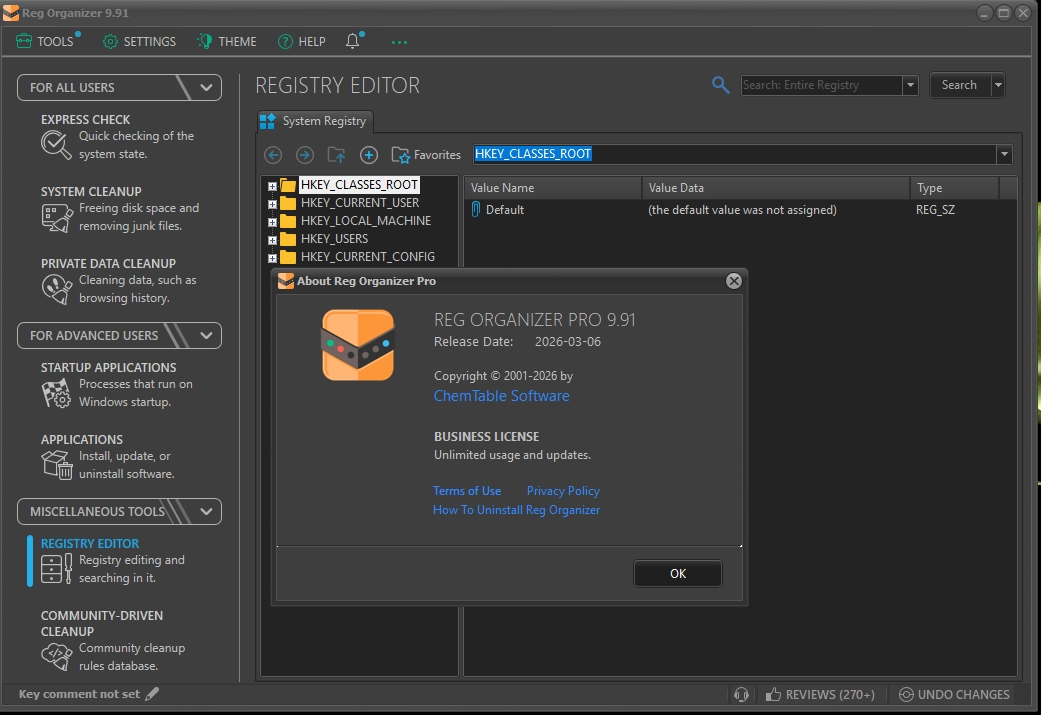This screenshot has height=715, width=1041.
Task: Click the navigate back arrow icon
Action: [273, 155]
